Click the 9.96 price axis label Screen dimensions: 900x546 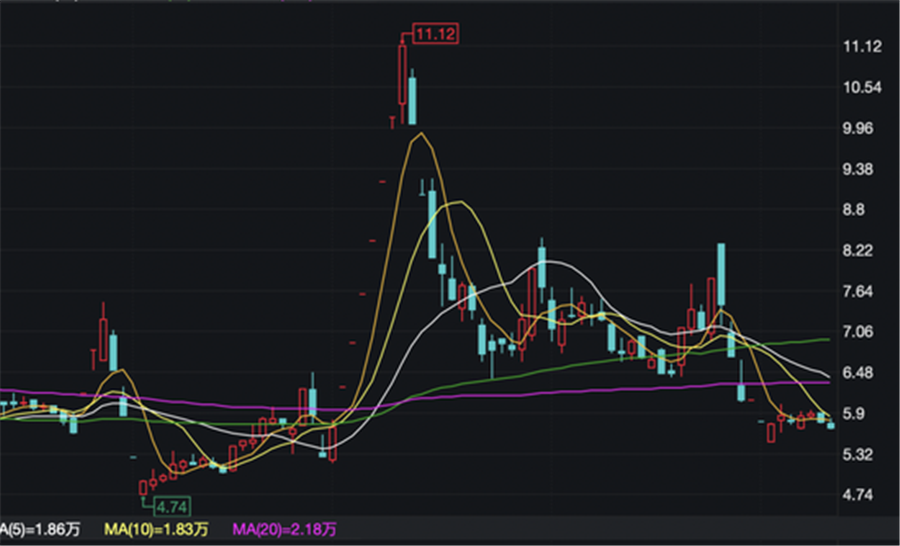[x=861, y=129]
